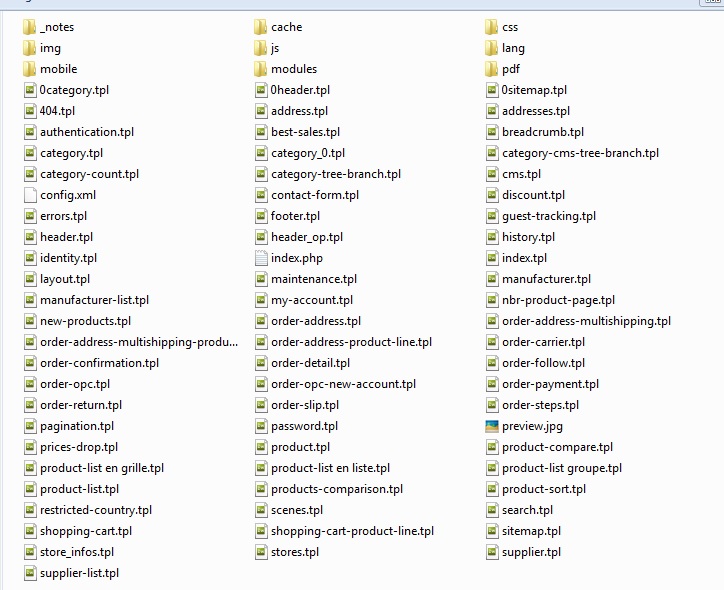Viewport: 724px width, 590px height.
Task: Click the index.tpl file icon
Action: coord(492,258)
